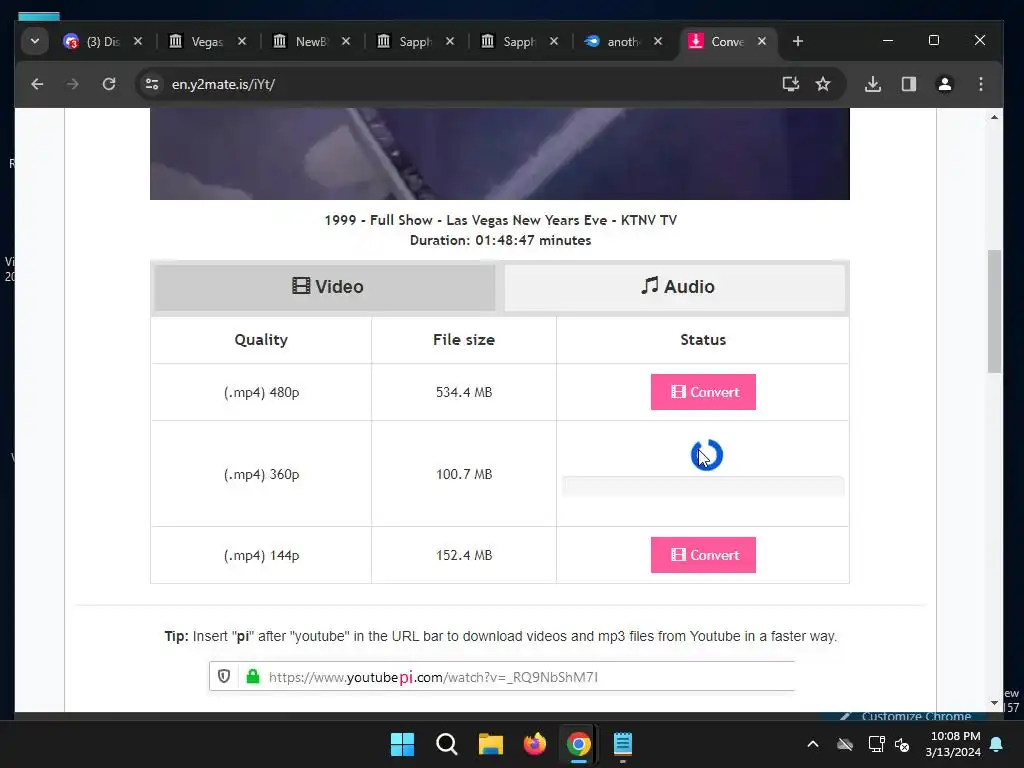The height and width of the screenshot is (768, 1024).
Task: Open Windows taskbar search
Action: point(447,744)
